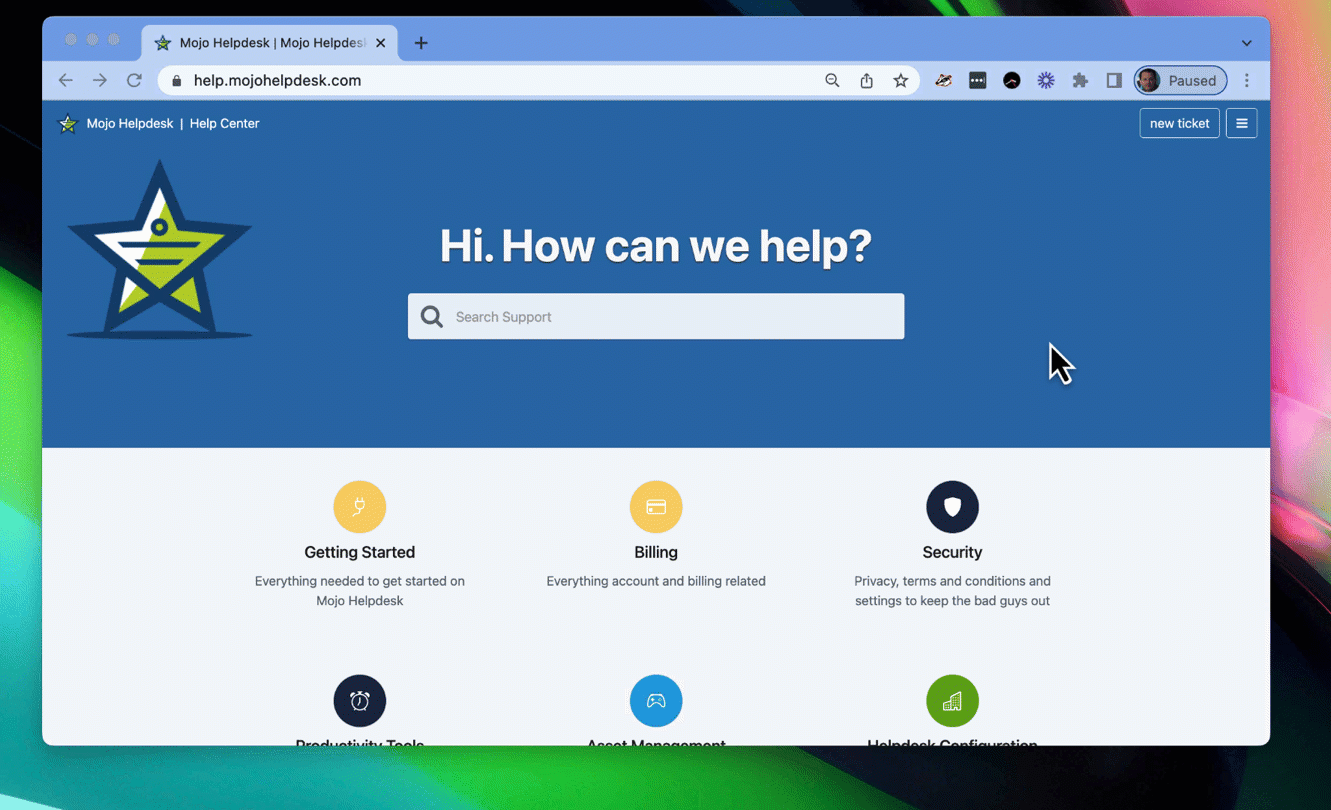
Task: Click the dark three-dot extension icon
Action: tap(978, 80)
